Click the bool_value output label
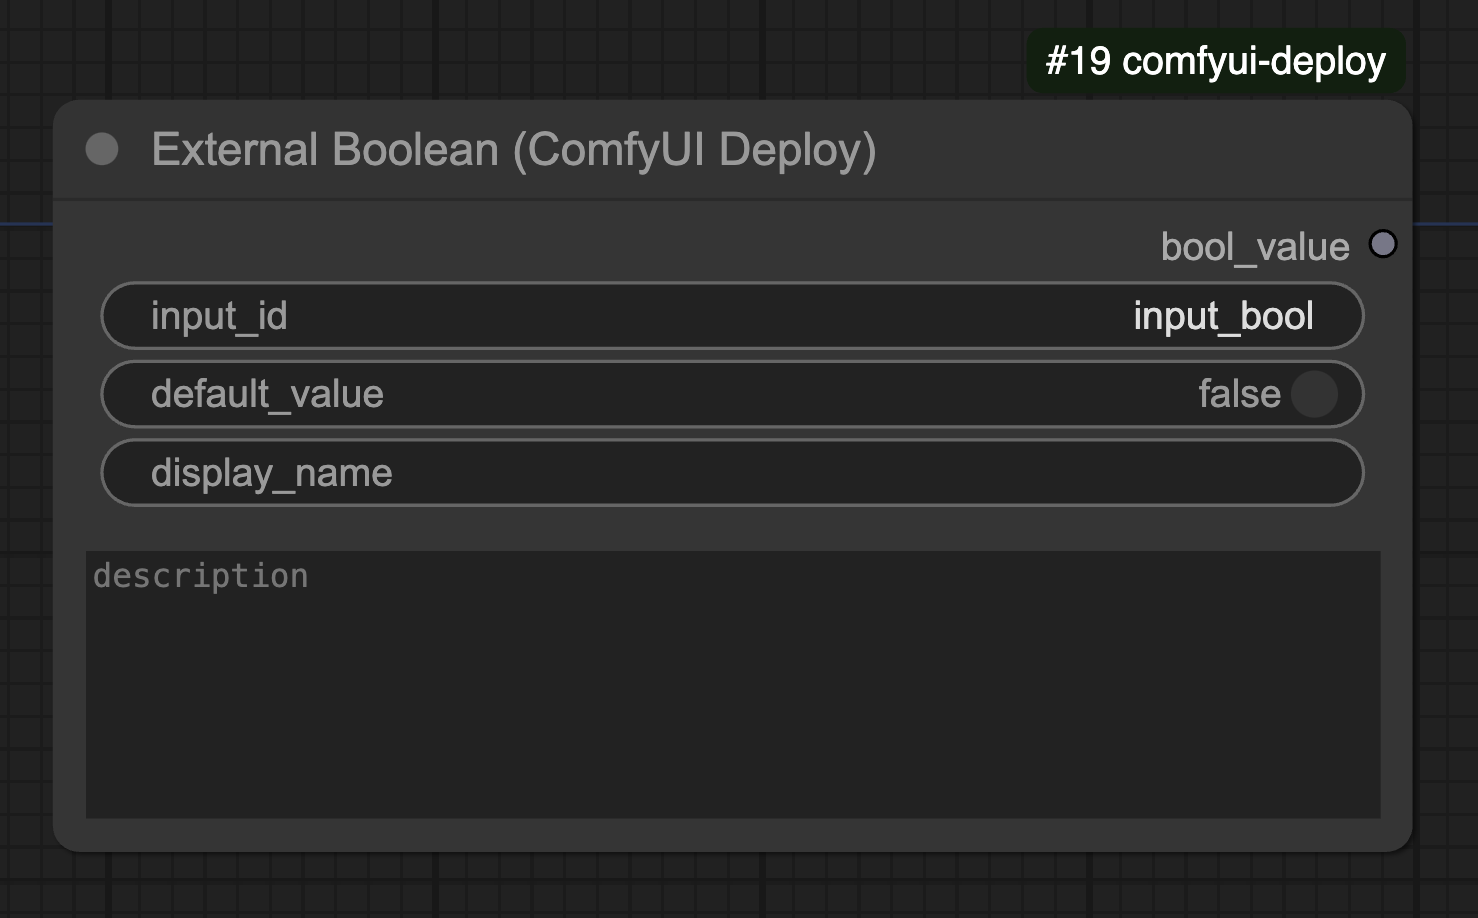Screen dimensions: 1478x918 point(1255,245)
